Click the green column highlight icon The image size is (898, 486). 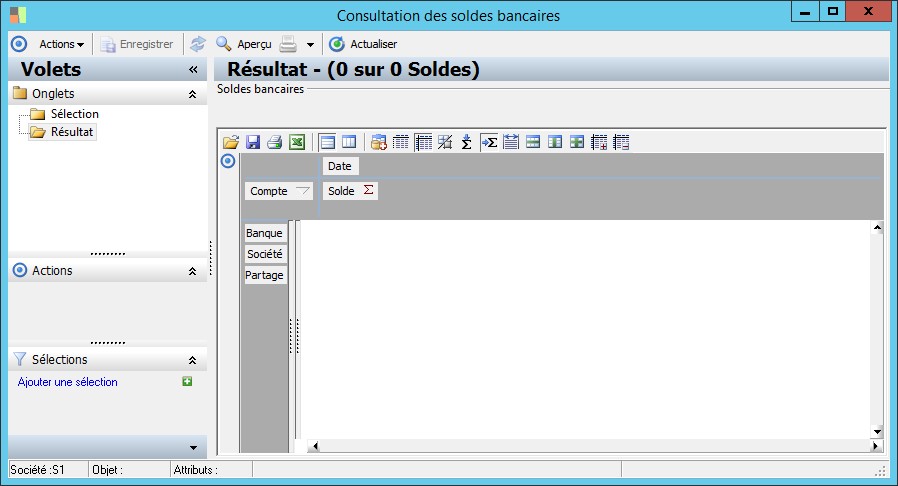pyautogui.click(x=555, y=142)
